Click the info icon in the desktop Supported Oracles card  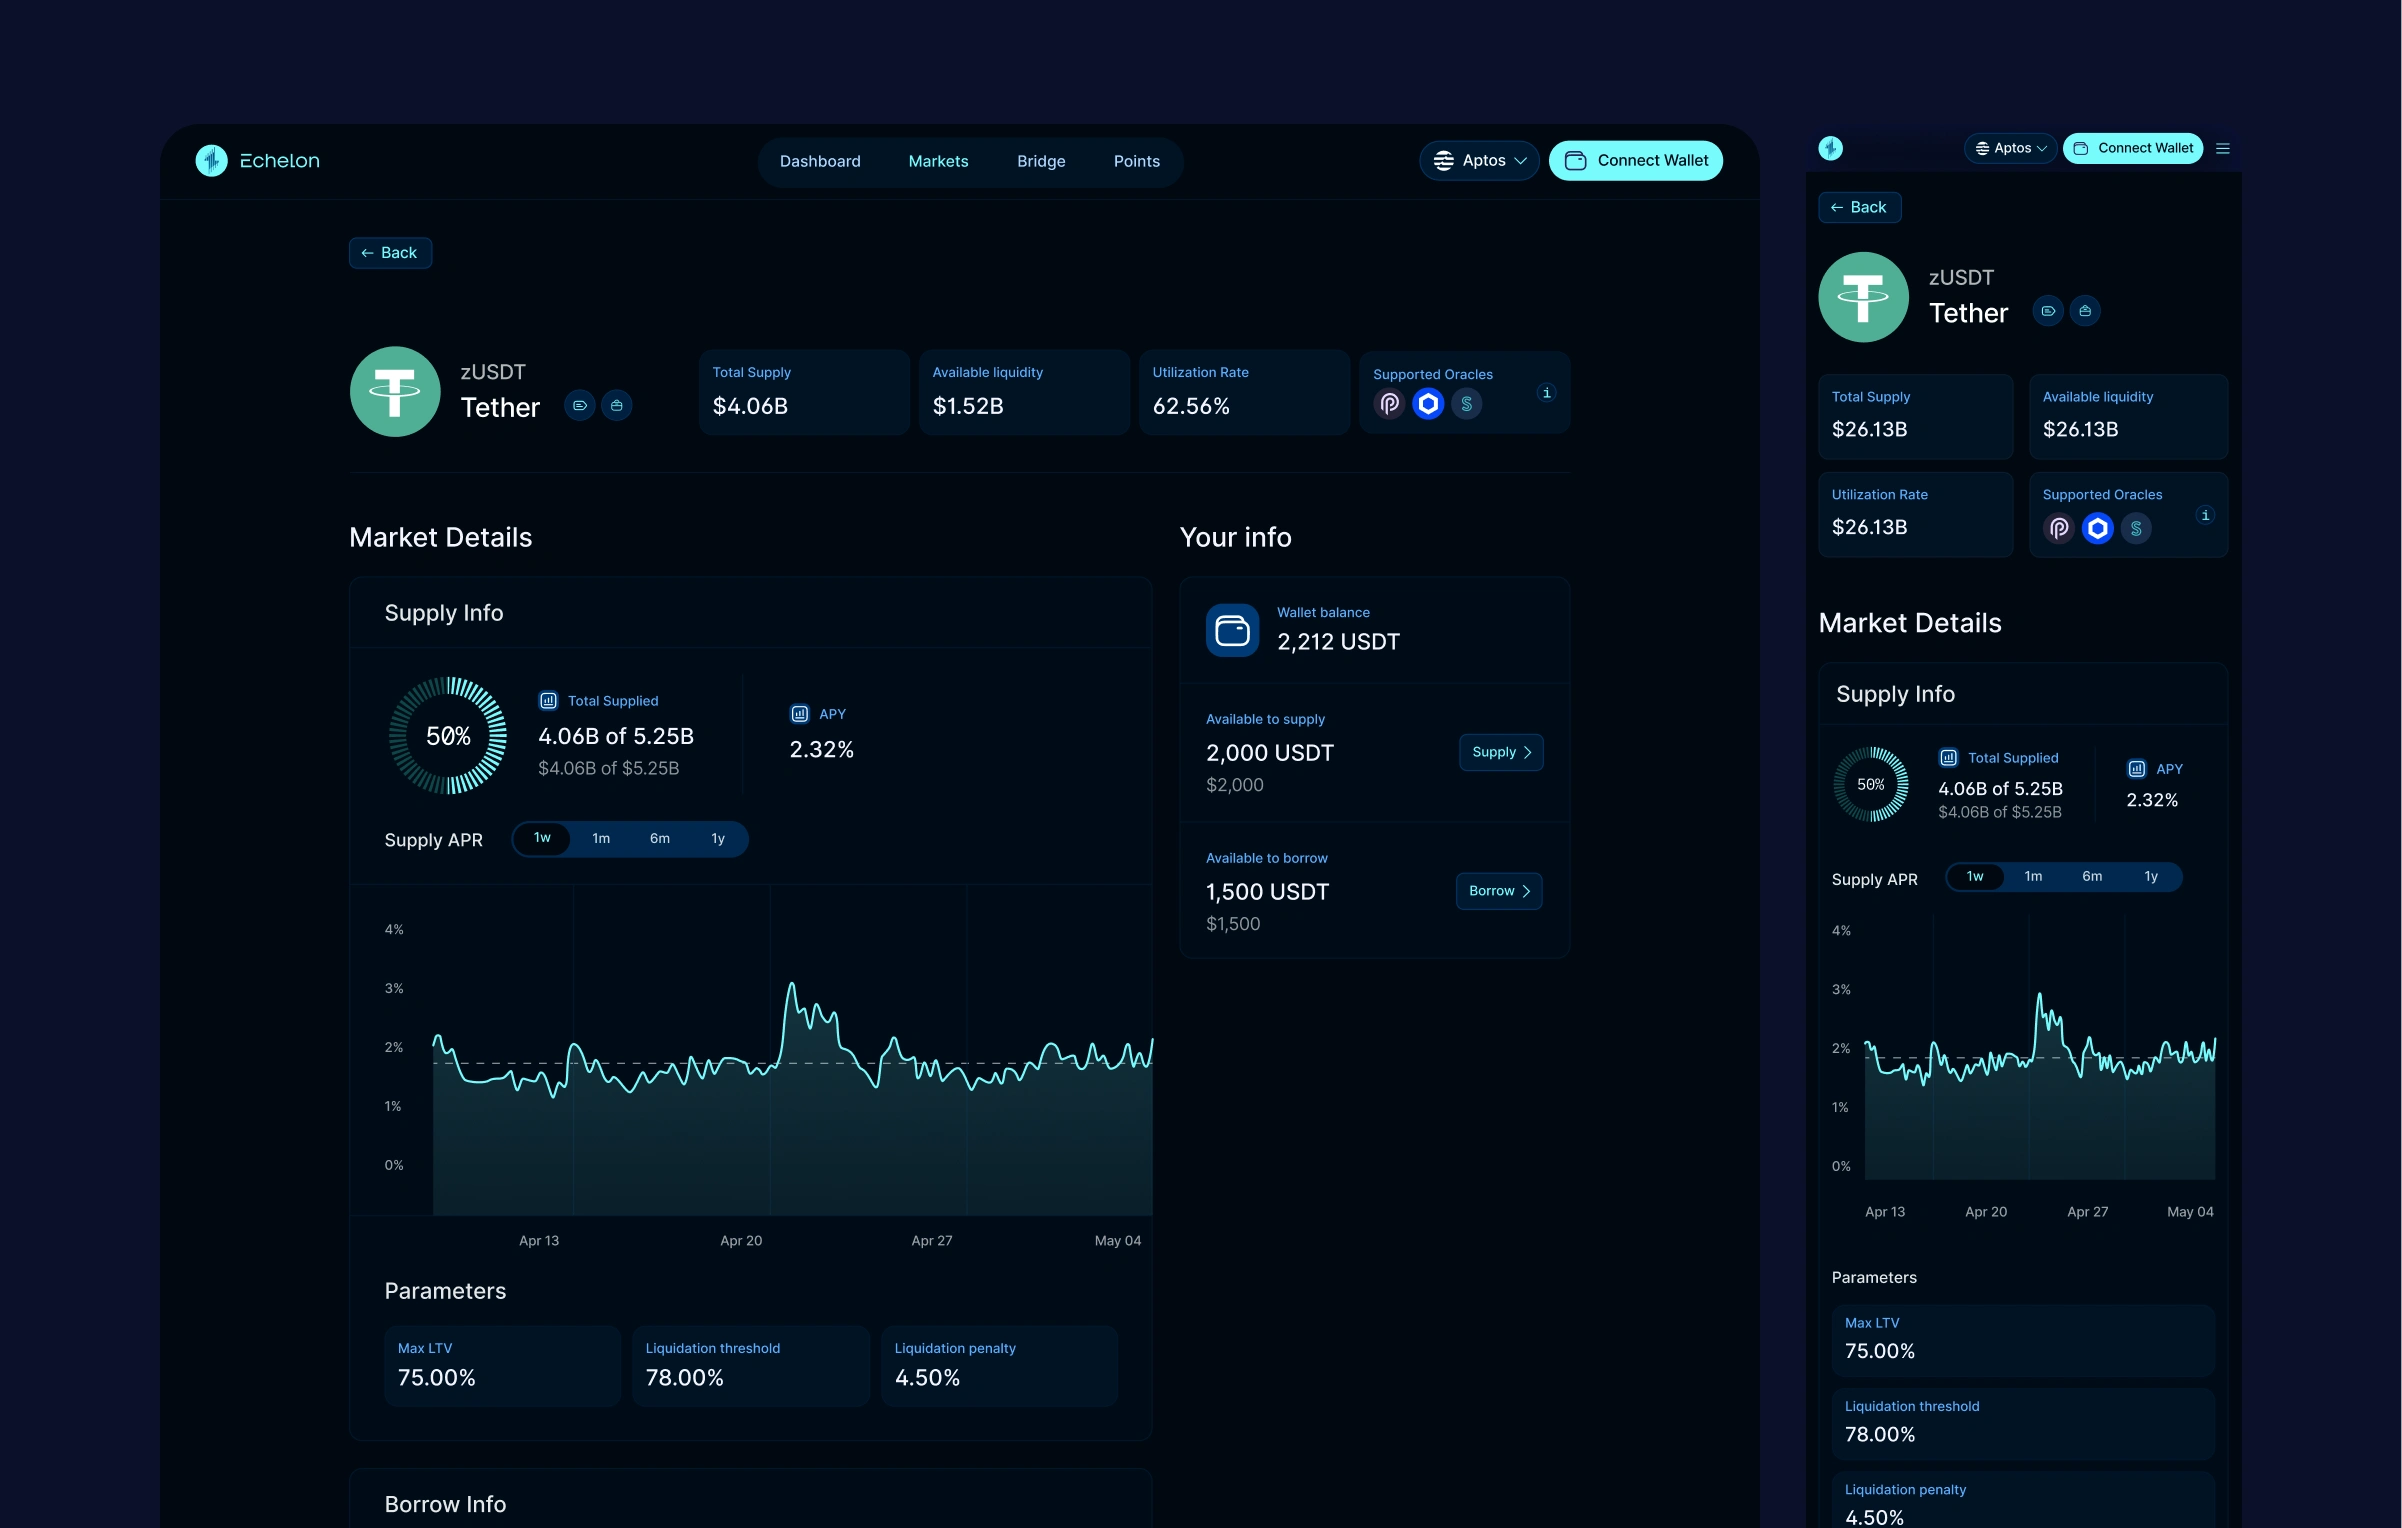[x=1546, y=393]
